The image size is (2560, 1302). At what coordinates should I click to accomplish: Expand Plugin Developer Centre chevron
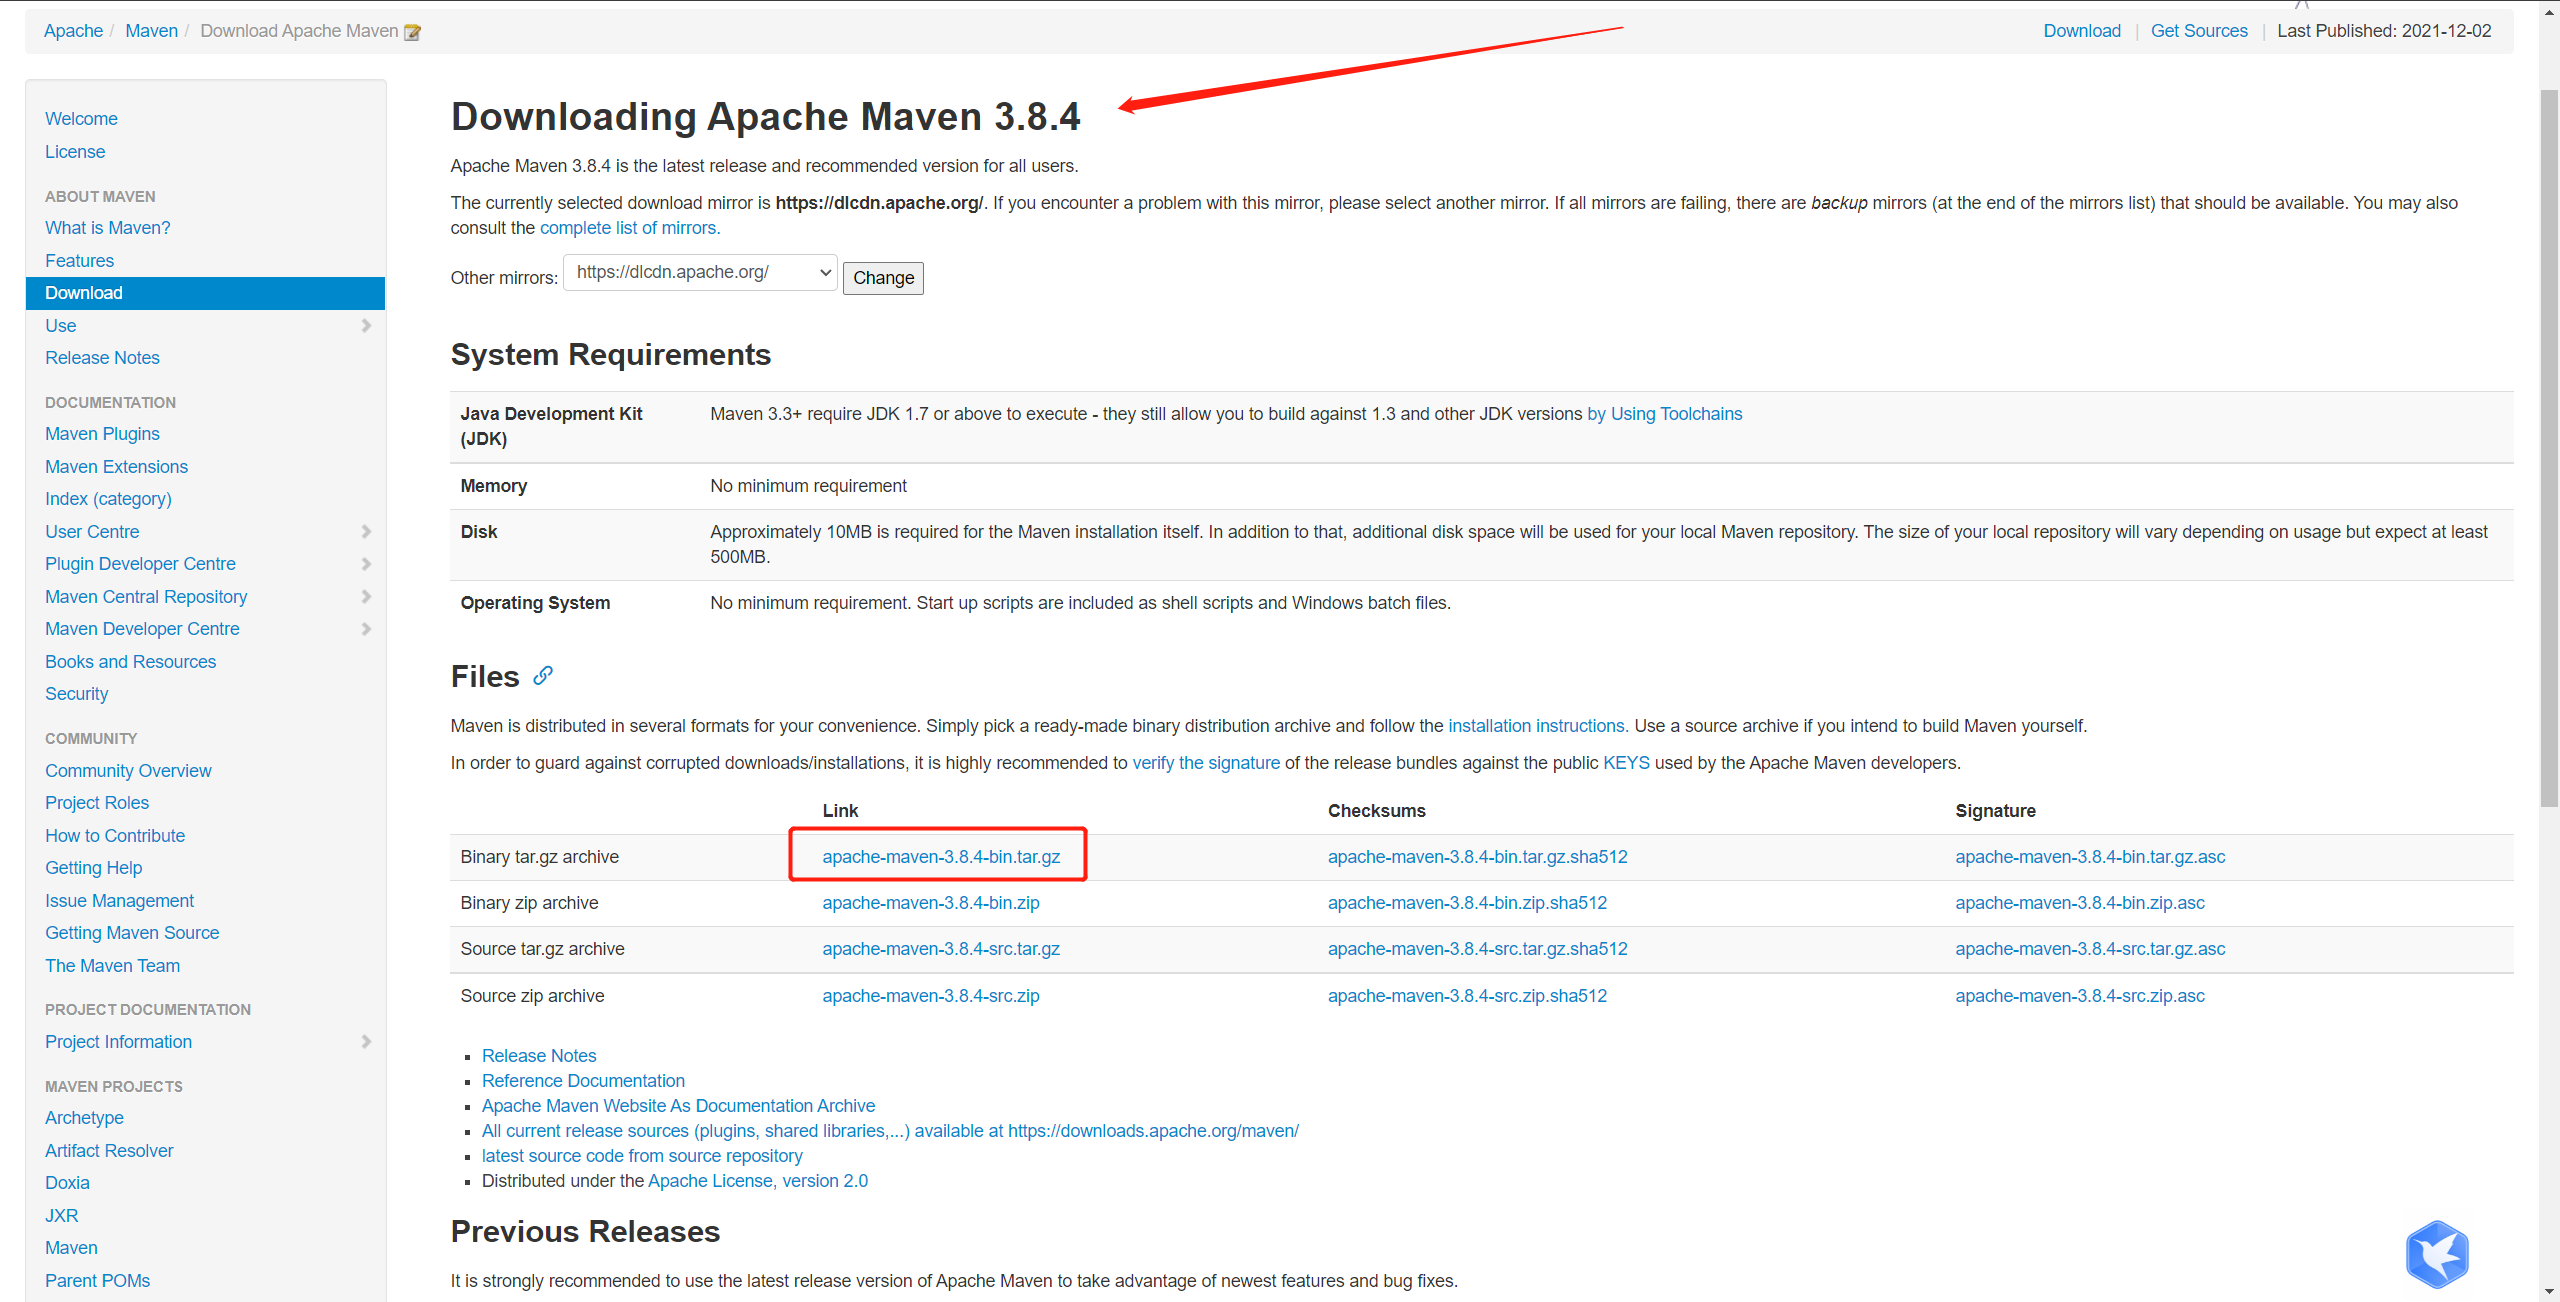pos(366,564)
